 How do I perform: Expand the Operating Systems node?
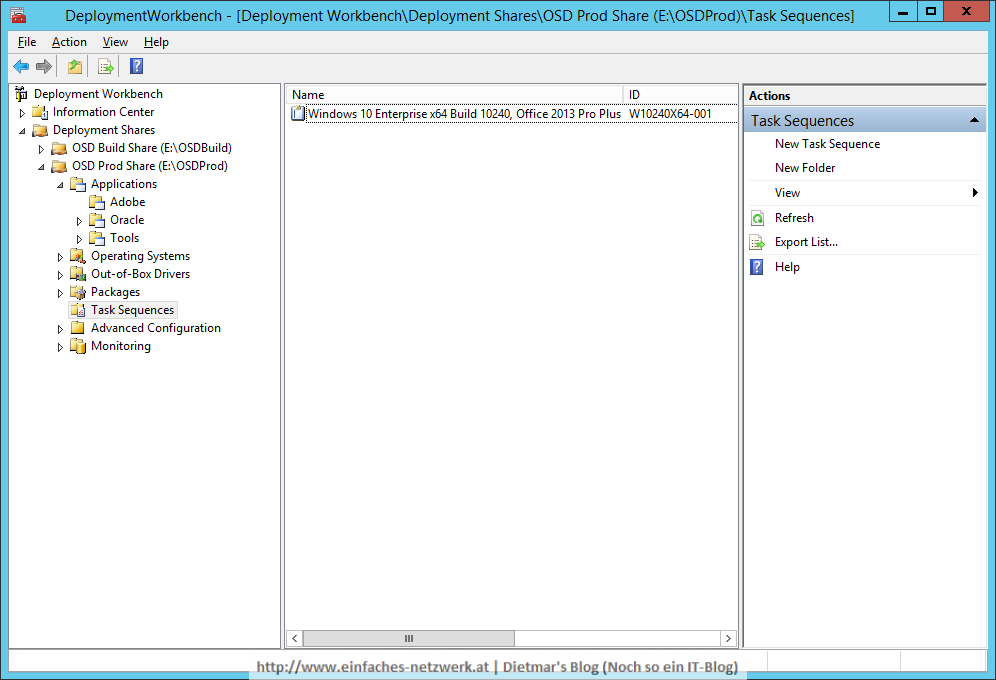[x=60, y=257]
